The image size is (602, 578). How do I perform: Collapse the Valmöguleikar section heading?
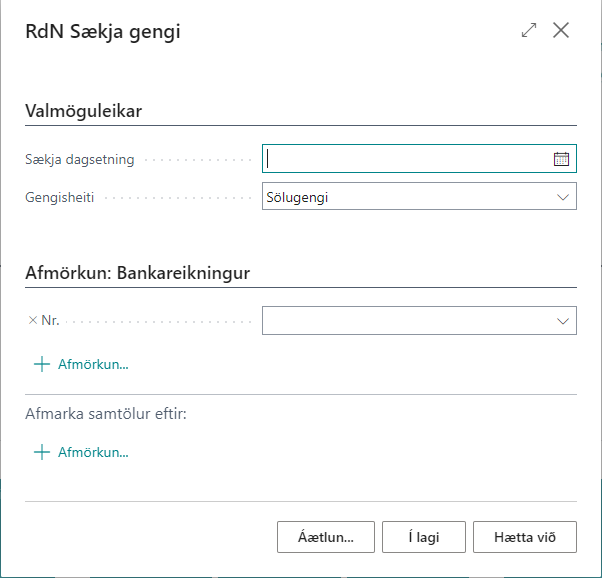click(83, 111)
